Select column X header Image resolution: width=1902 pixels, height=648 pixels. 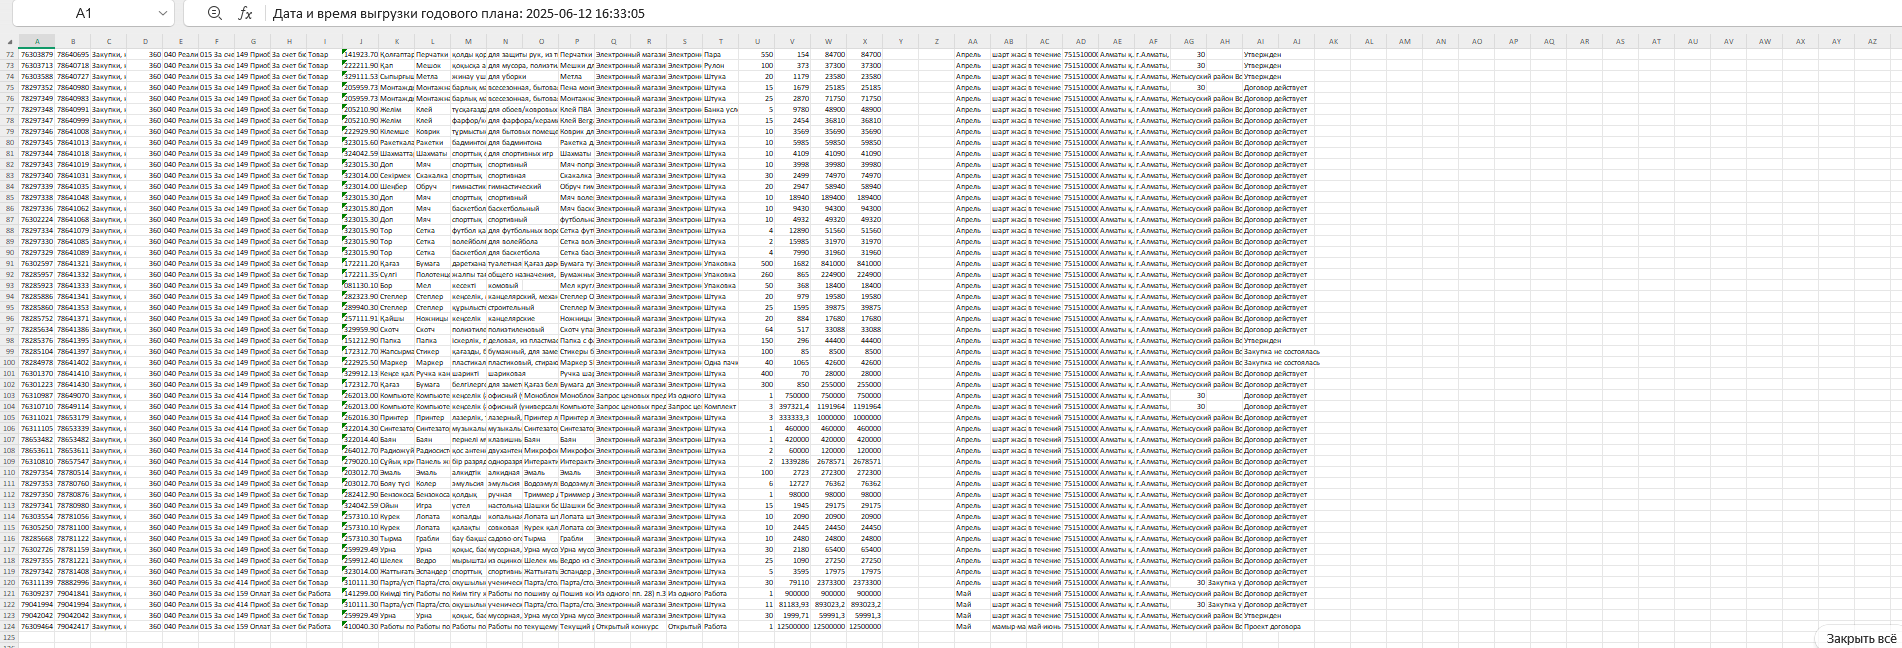click(864, 42)
